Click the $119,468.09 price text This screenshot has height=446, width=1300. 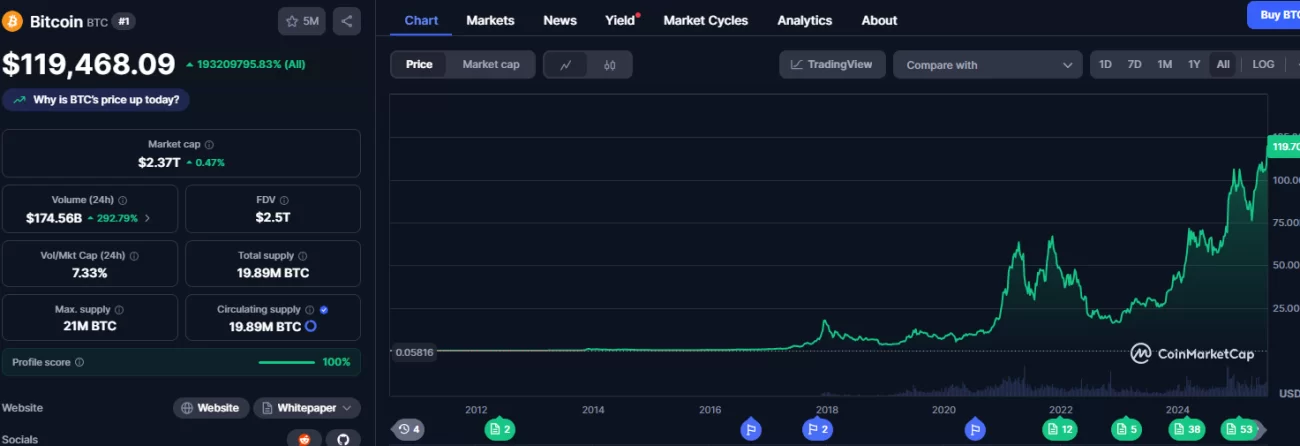(89, 64)
